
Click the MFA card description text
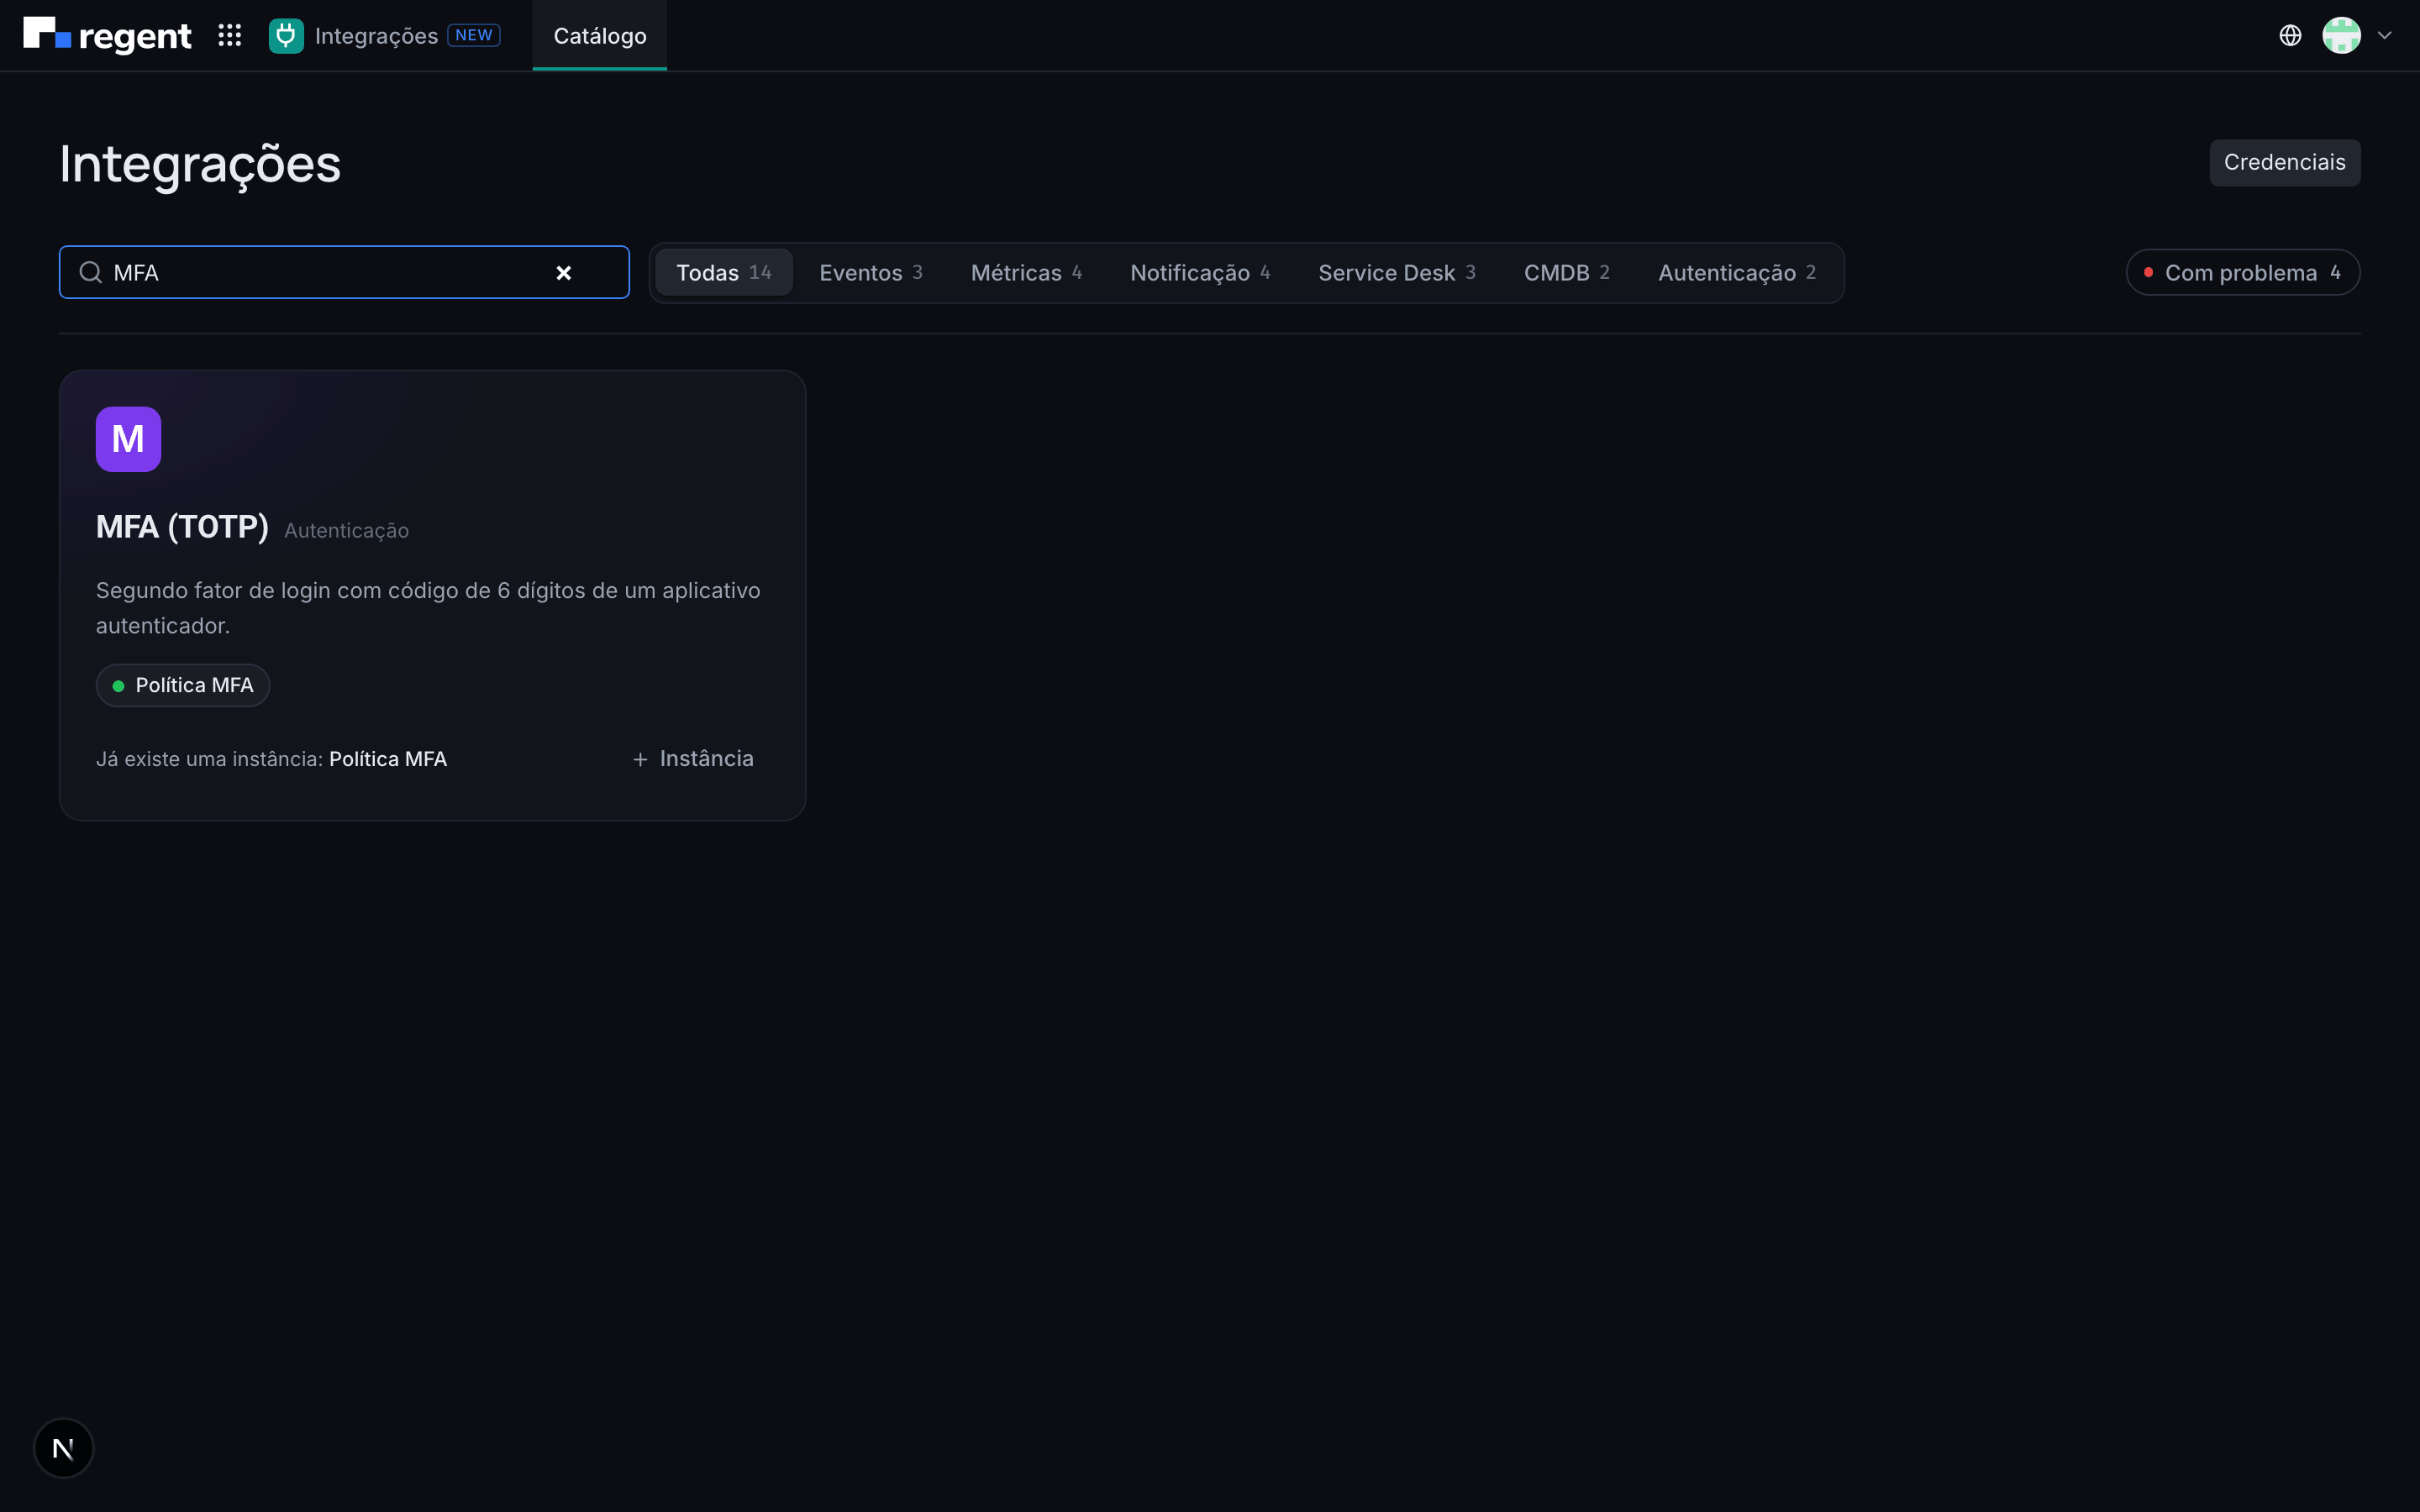pyautogui.click(x=428, y=608)
